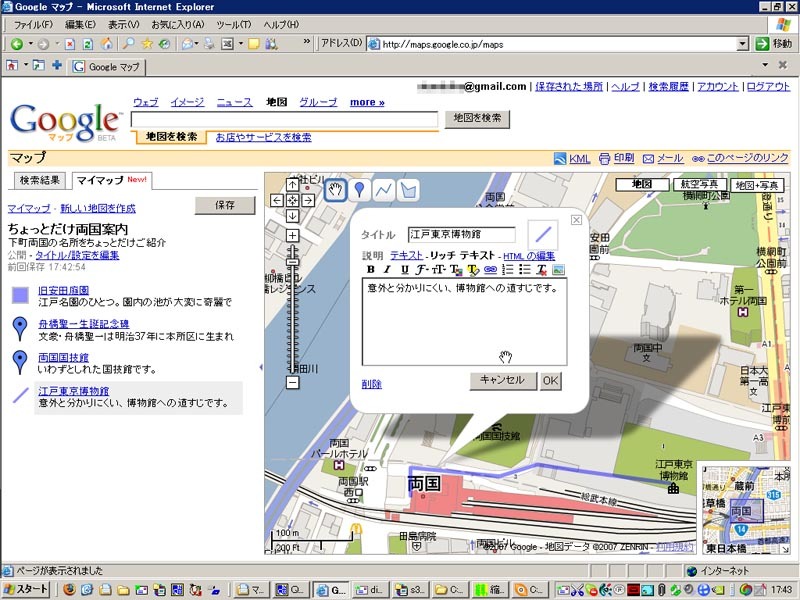Click the 削除 delete link
The height and width of the screenshot is (600, 800).
point(371,384)
